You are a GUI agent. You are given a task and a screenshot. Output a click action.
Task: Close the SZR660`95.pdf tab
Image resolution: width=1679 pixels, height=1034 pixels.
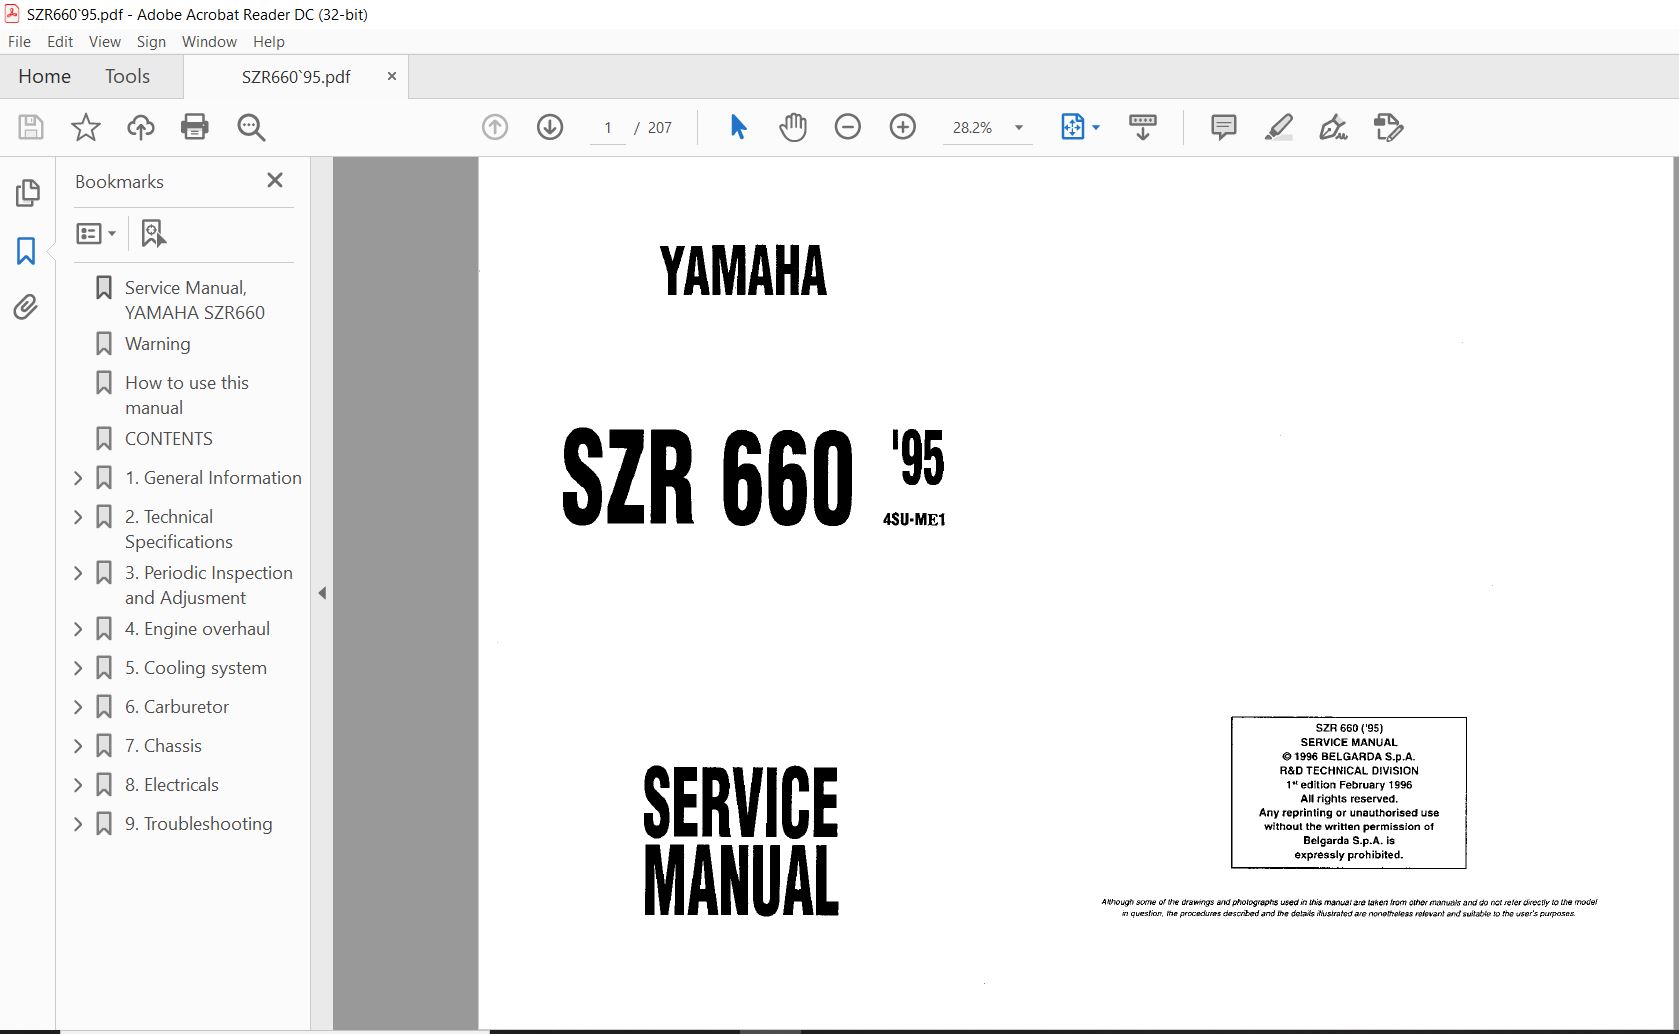pyautogui.click(x=391, y=76)
